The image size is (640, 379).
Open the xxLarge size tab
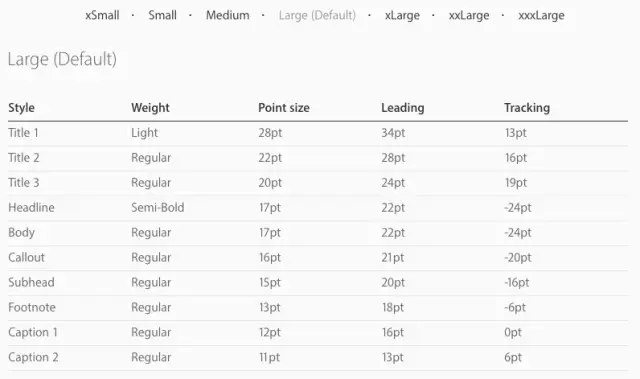click(469, 16)
